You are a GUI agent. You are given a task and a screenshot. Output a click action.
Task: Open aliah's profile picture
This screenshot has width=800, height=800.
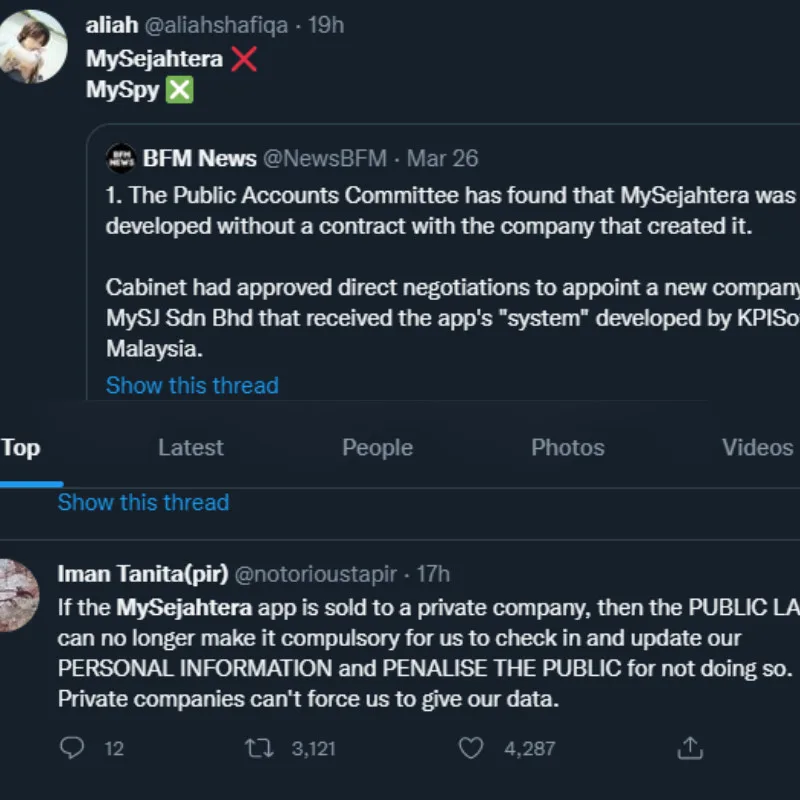32,46
